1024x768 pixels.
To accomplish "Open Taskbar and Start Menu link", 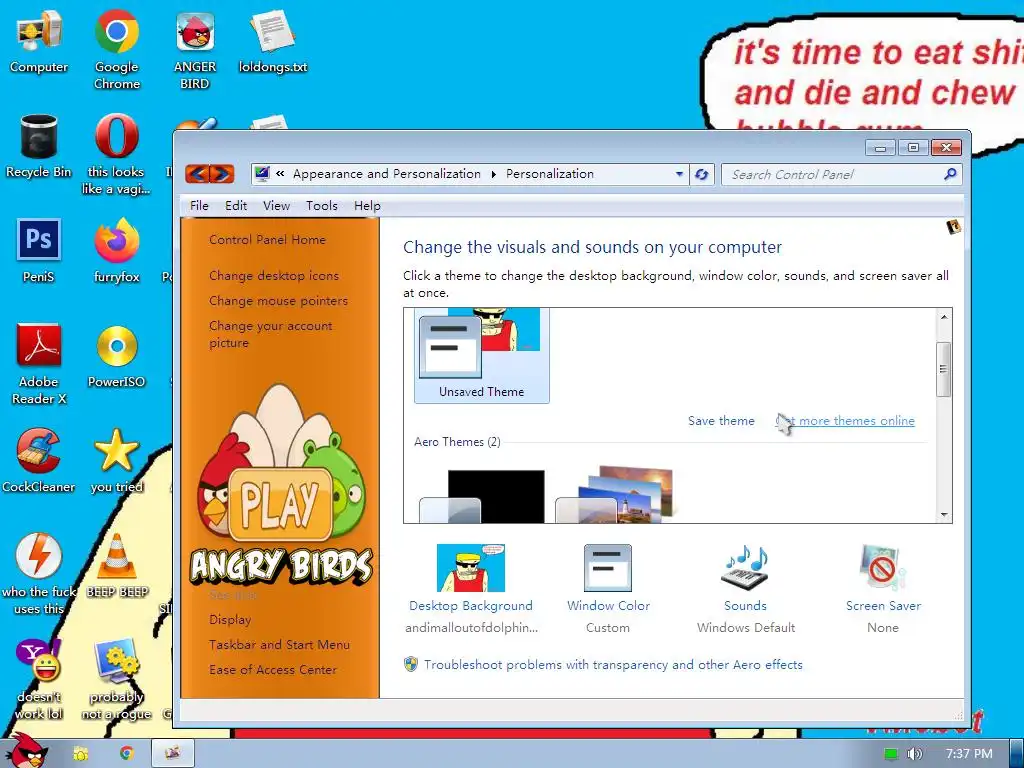I will click(279, 645).
